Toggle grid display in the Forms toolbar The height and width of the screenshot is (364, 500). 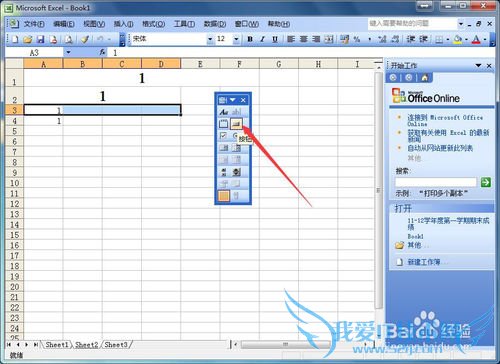click(x=224, y=196)
